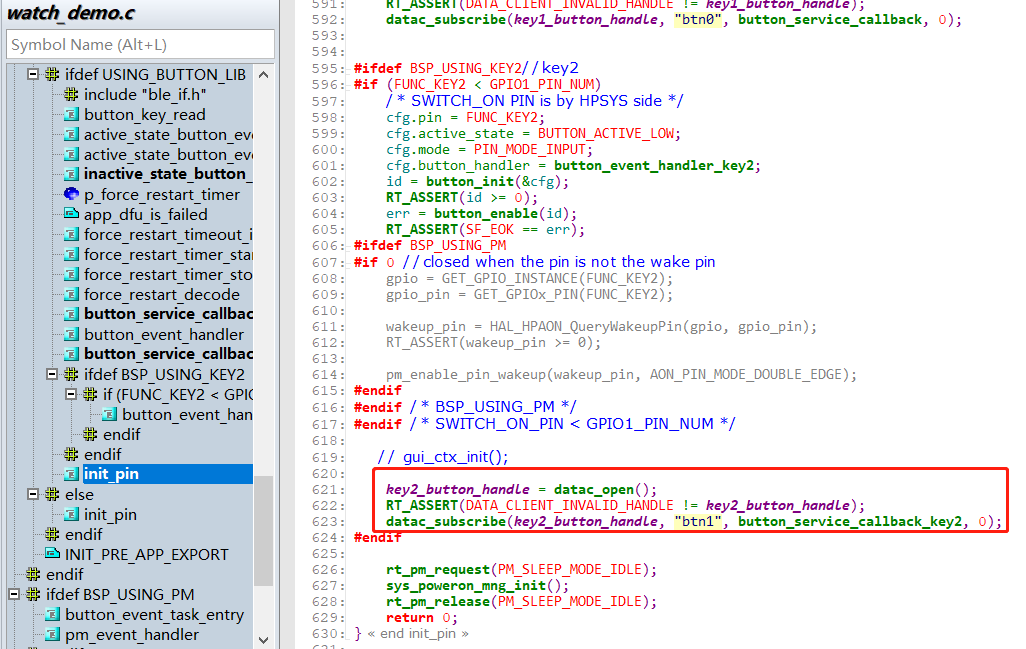Collapse the ifdef BSP_USING_PM tree node
This screenshot has height=649, width=1026.
pyautogui.click(x=14, y=595)
